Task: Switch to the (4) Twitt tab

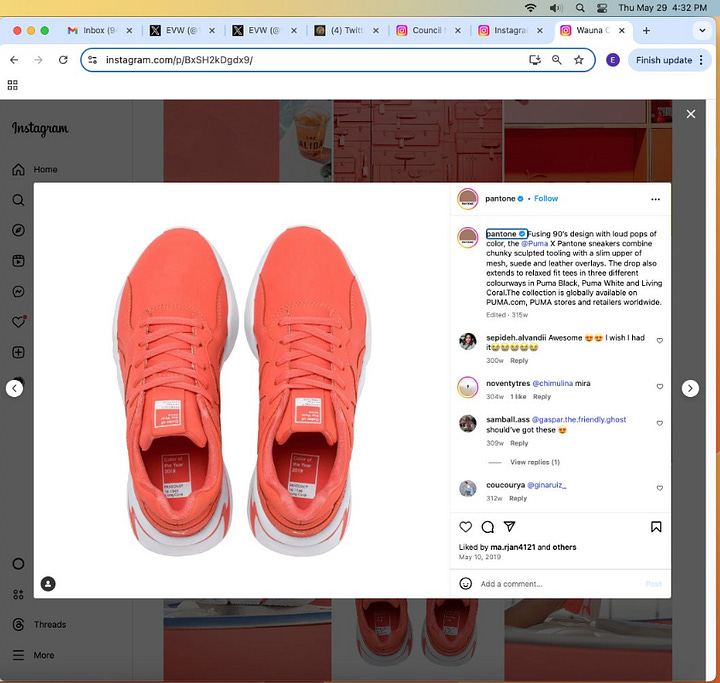Action: pyautogui.click(x=347, y=30)
